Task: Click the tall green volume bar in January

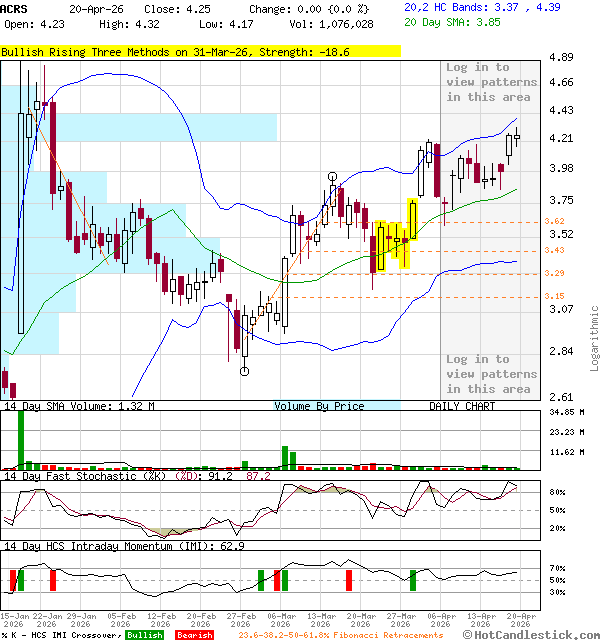Action: click(21, 439)
